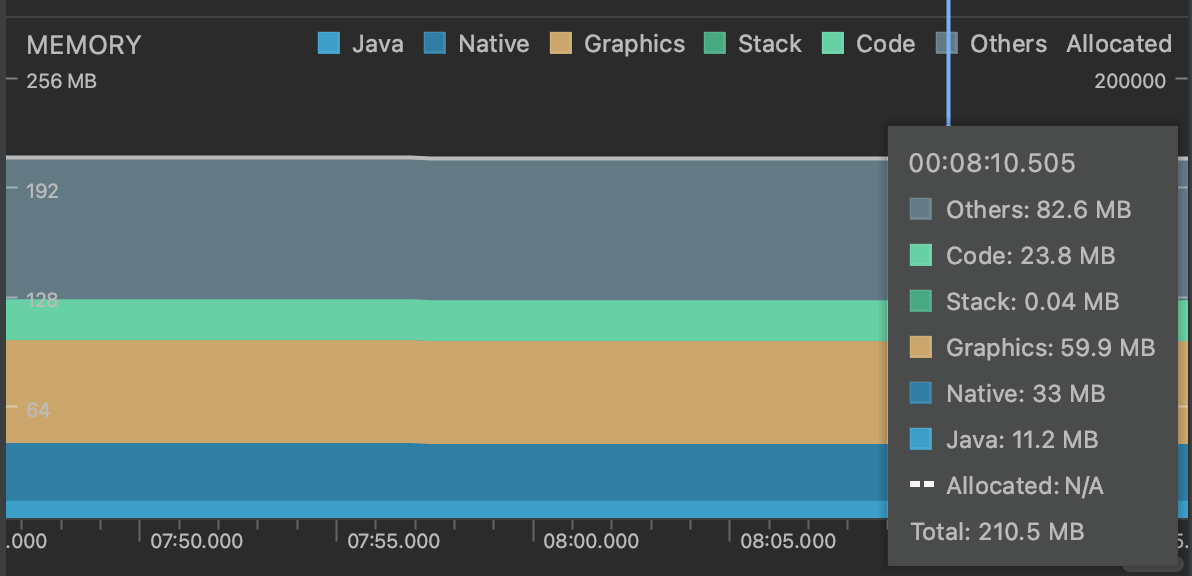Click the Others swatch in tooltip

[921, 209]
